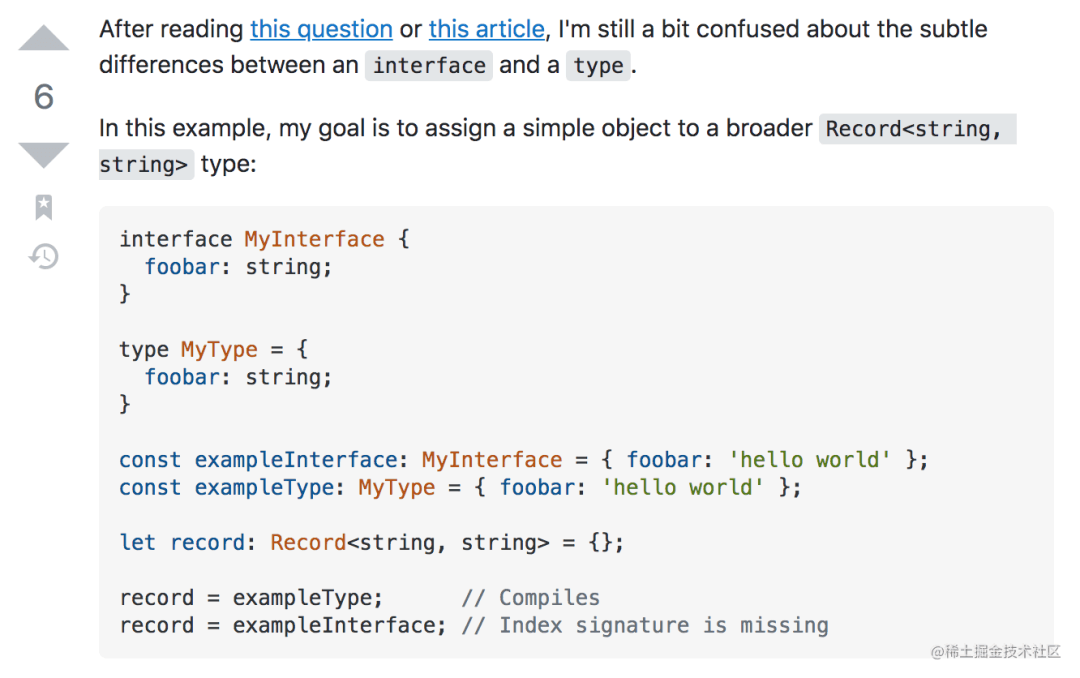Viewport: 1080px width, 678px height.
Task: Click the inline "interface" code snippet
Action: 428,66
